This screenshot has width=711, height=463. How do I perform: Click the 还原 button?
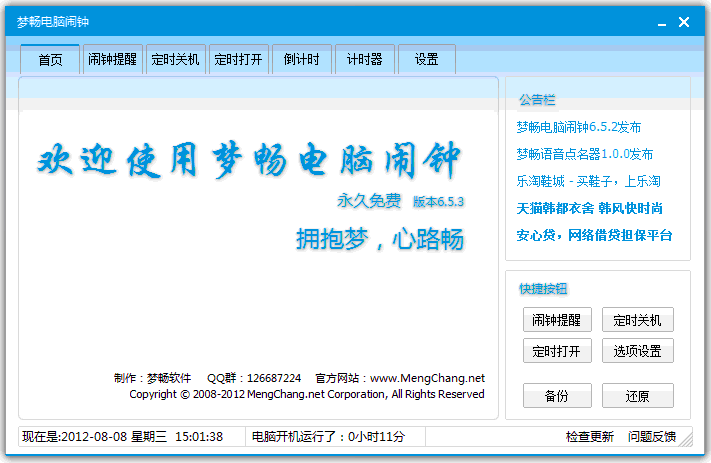(x=638, y=395)
